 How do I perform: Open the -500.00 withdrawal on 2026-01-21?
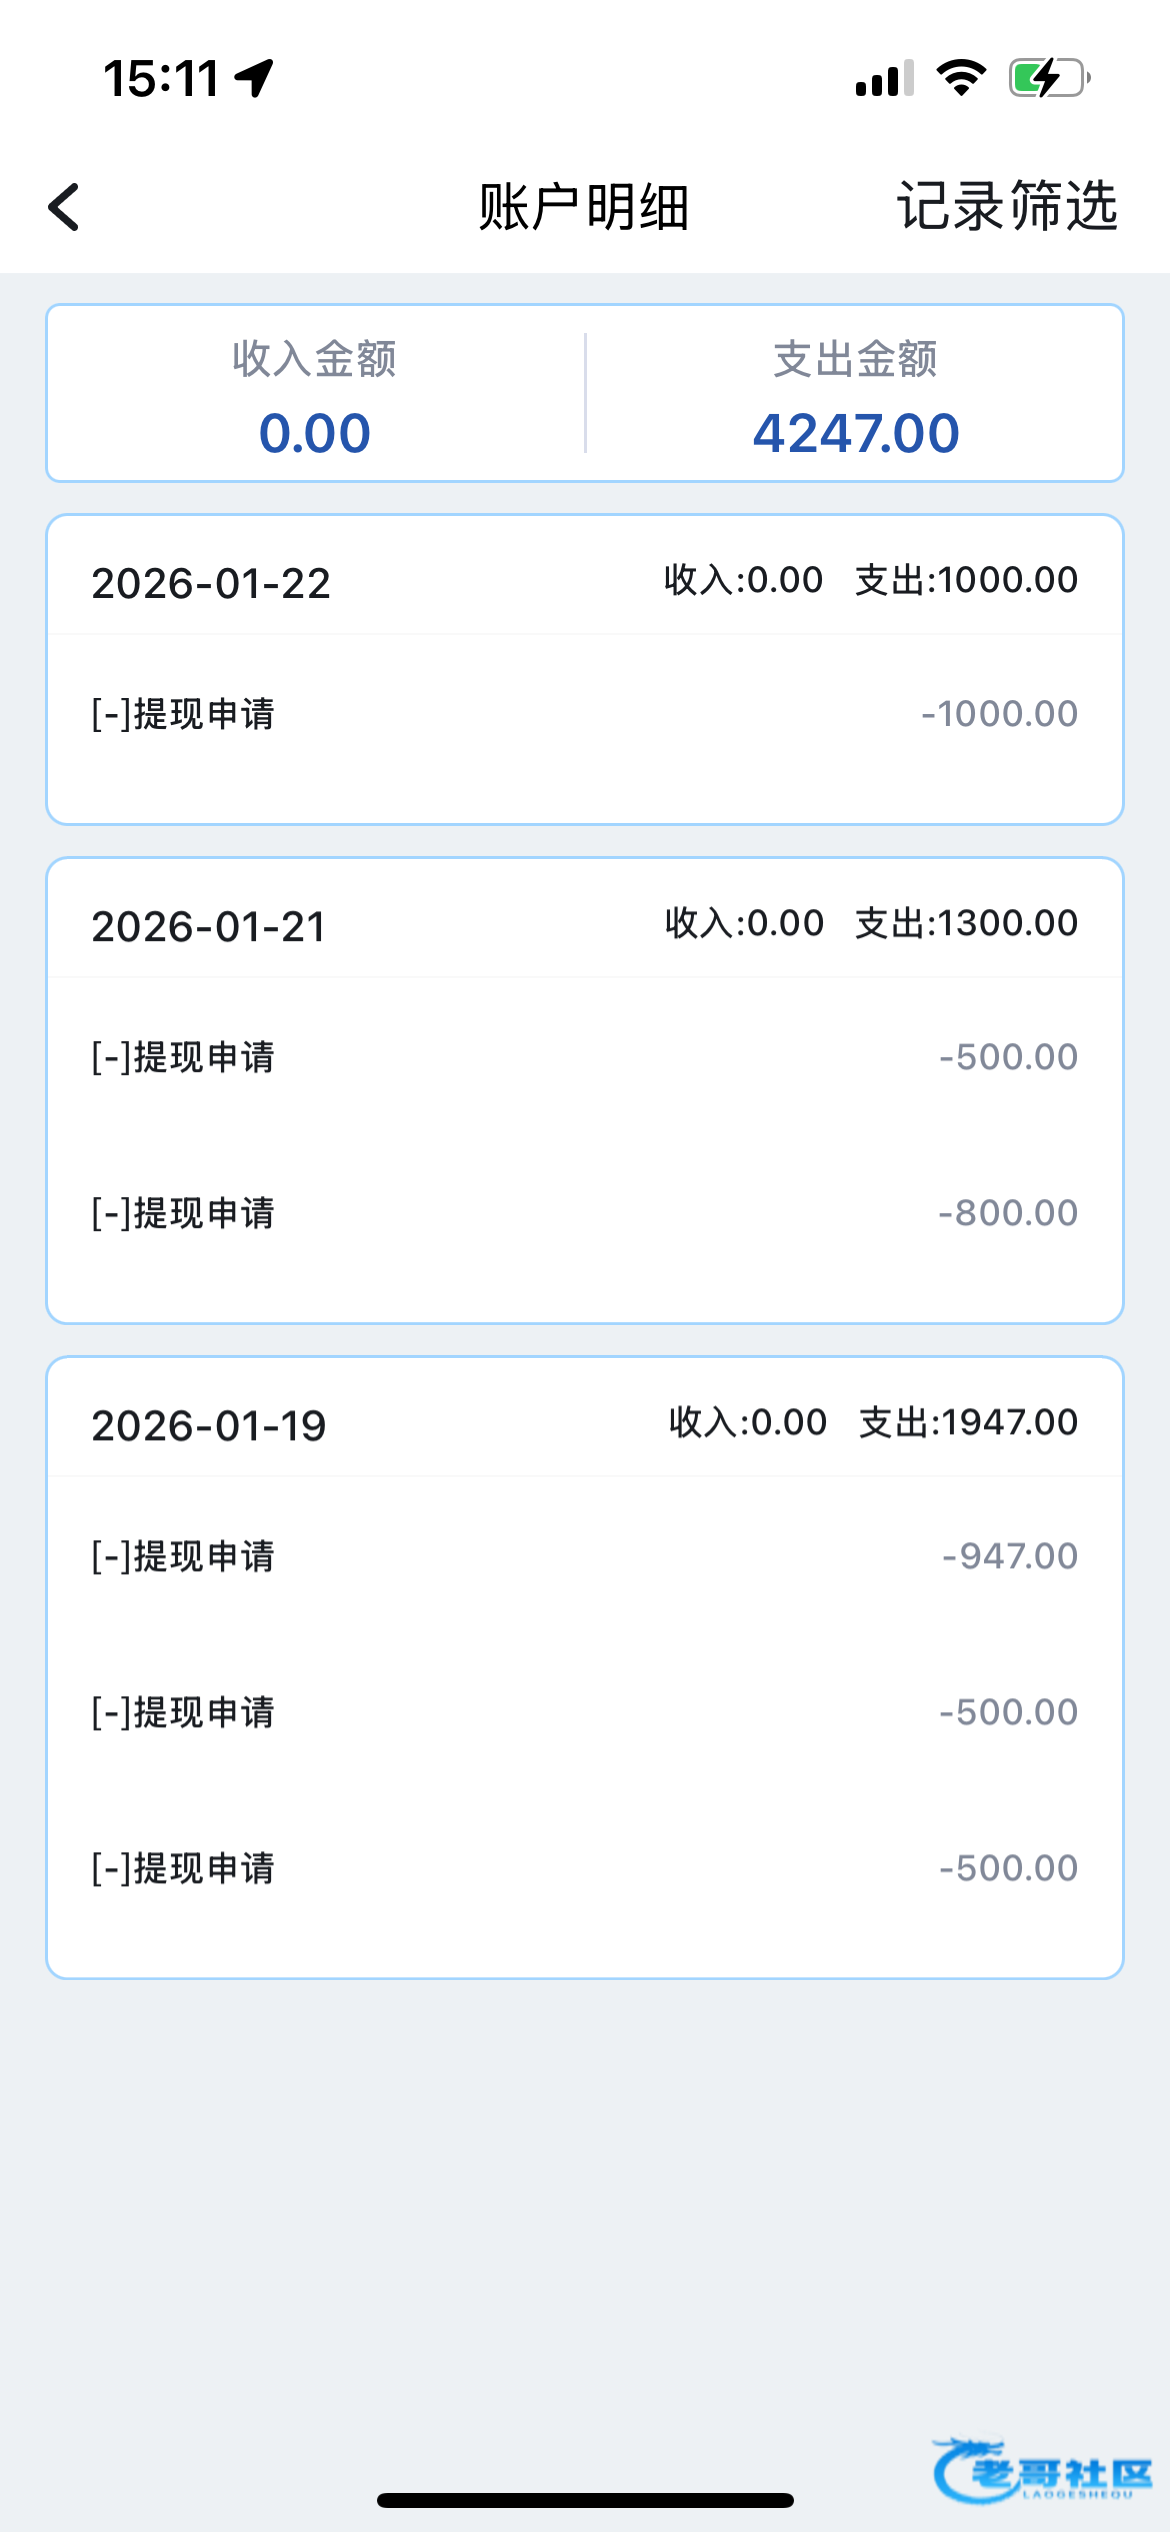coord(584,1057)
